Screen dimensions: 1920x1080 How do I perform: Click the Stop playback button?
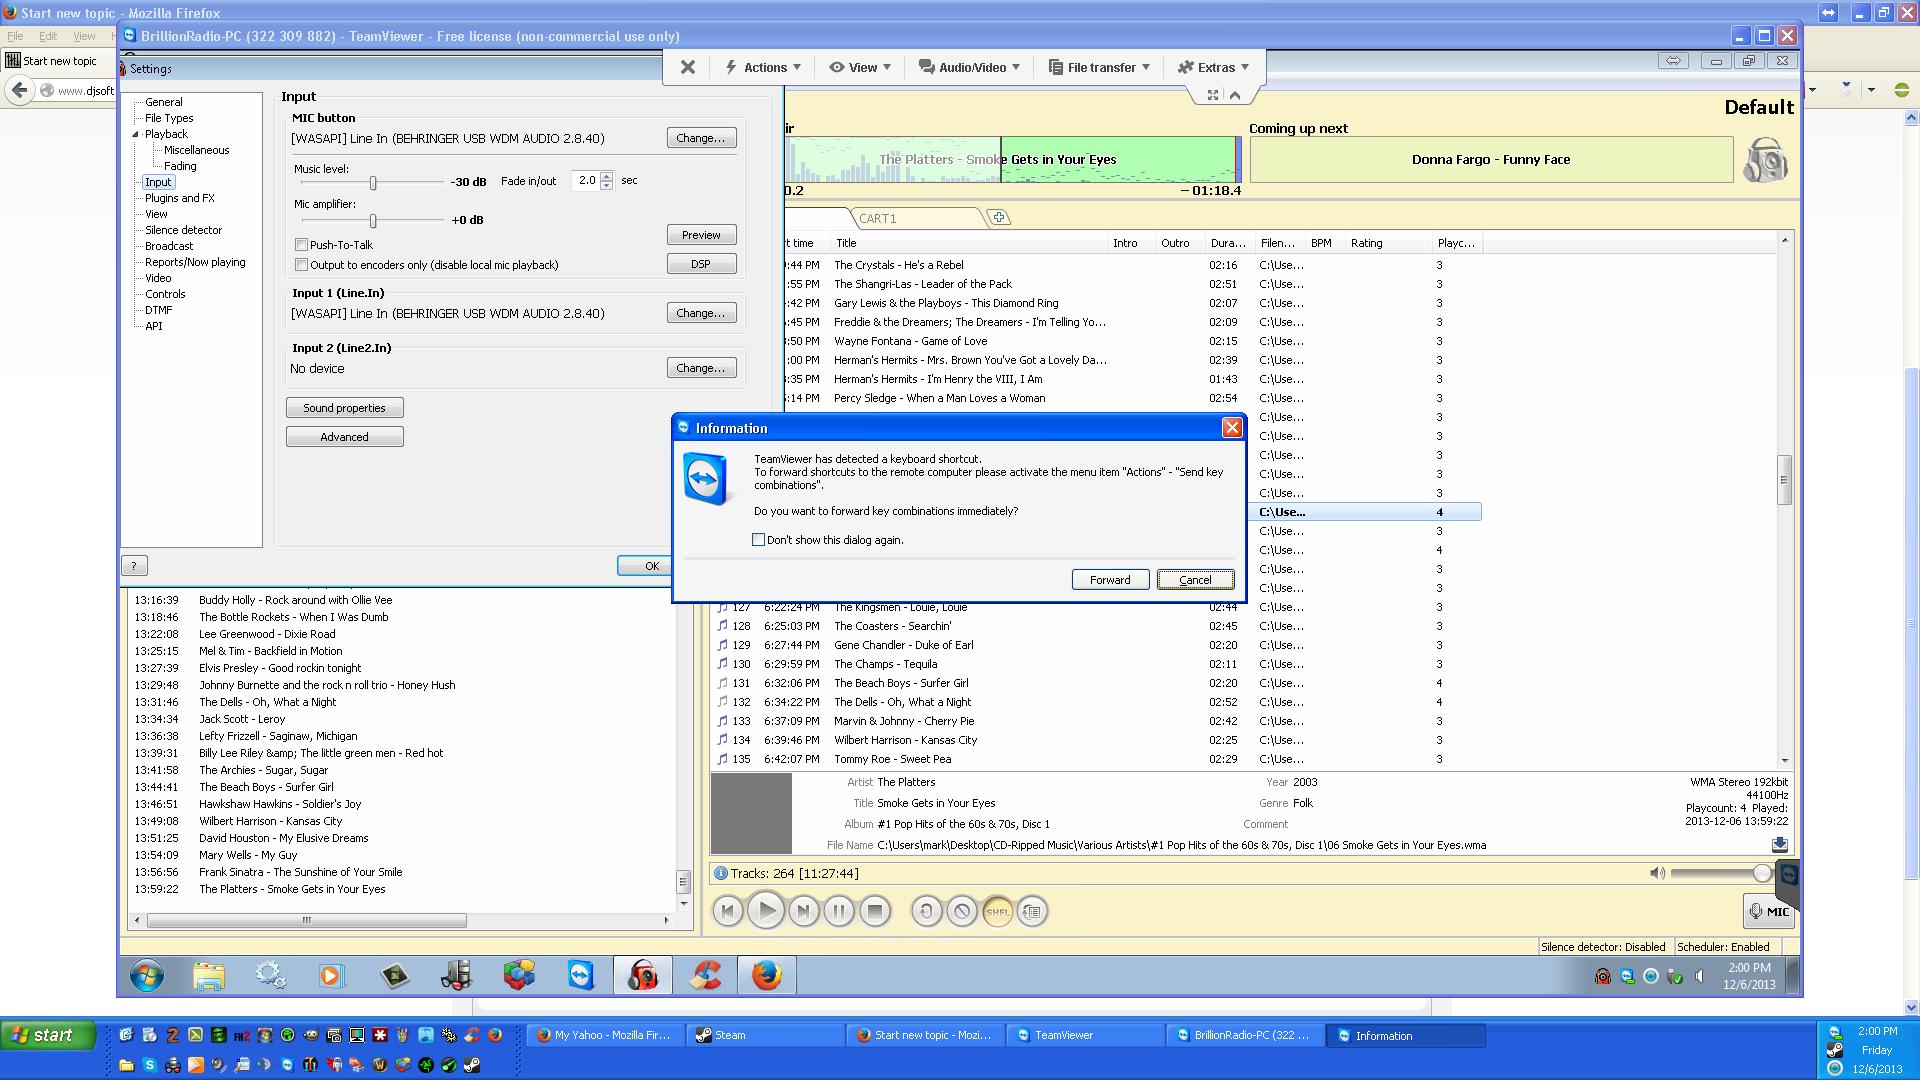(875, 911)
